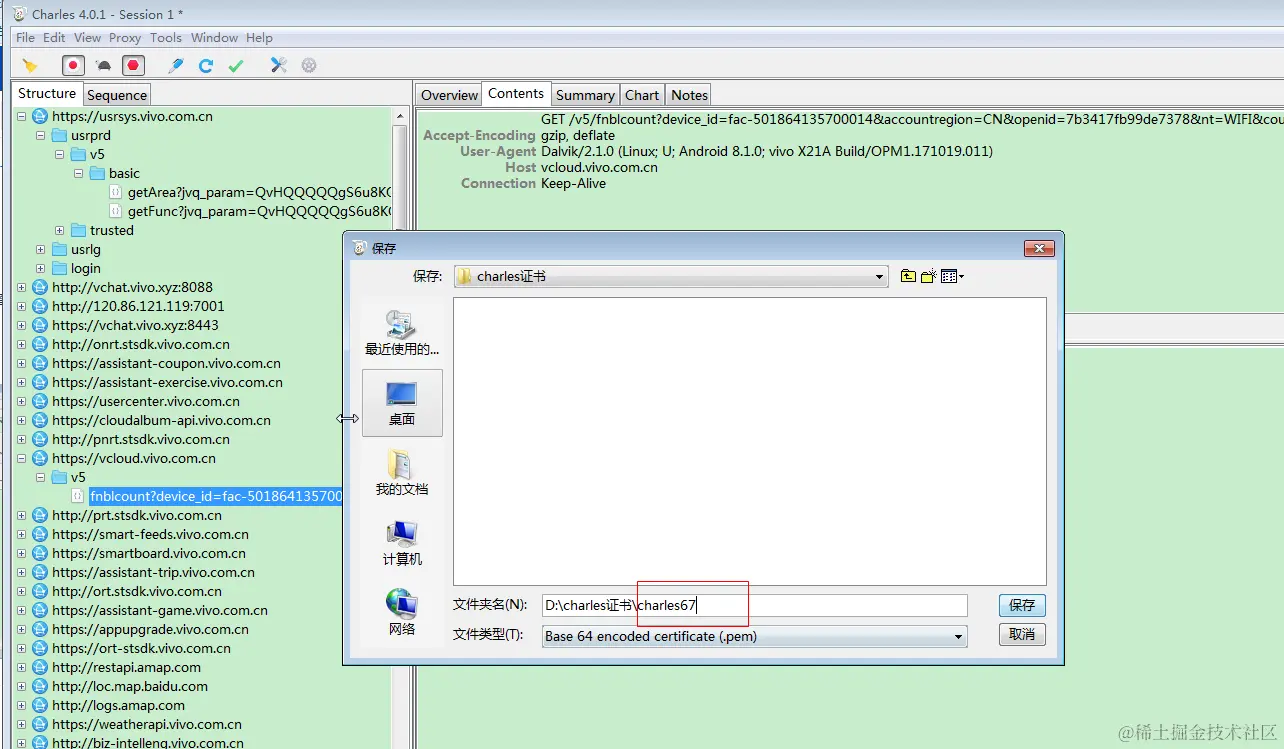This screenshot has height=749, width=1284.
Task: Open the Proxy menu
Action: pos(125,38)
